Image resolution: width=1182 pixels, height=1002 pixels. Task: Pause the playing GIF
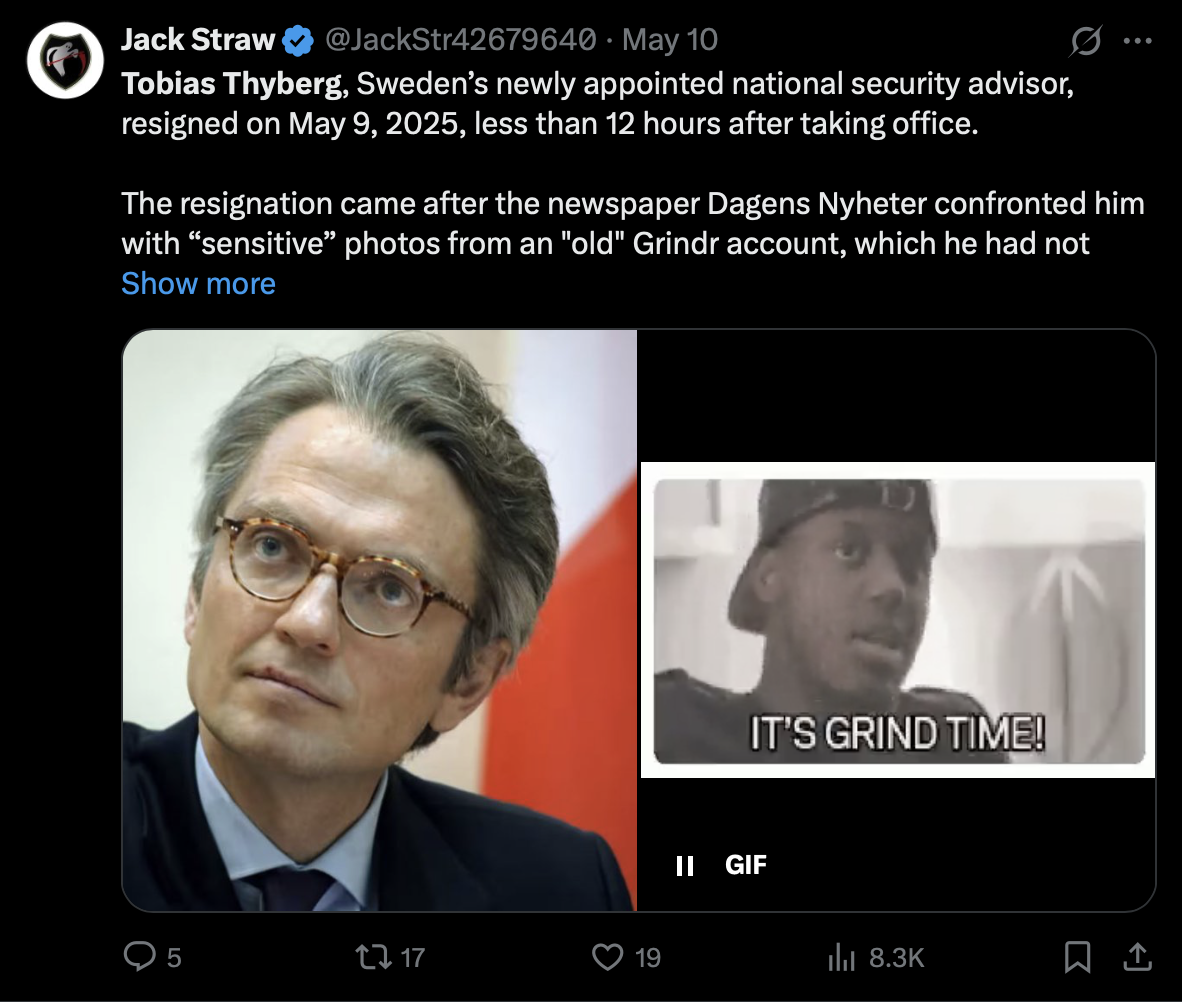coord(685,865)
